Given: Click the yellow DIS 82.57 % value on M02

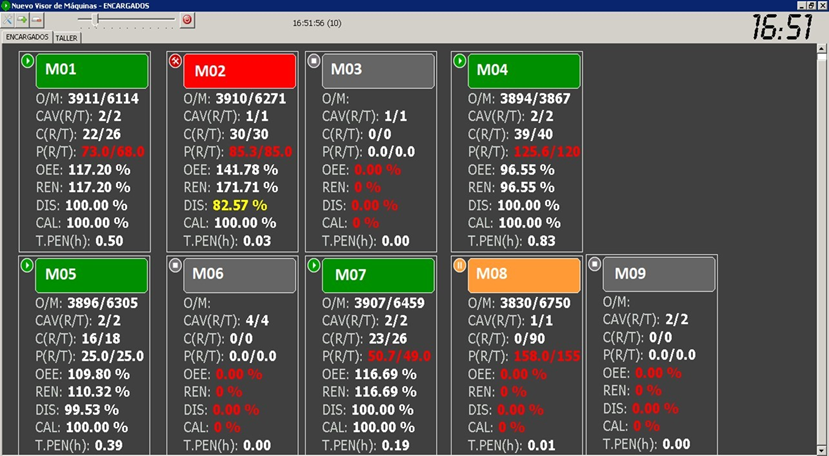Looking at the screenshot, I should 238,204.
